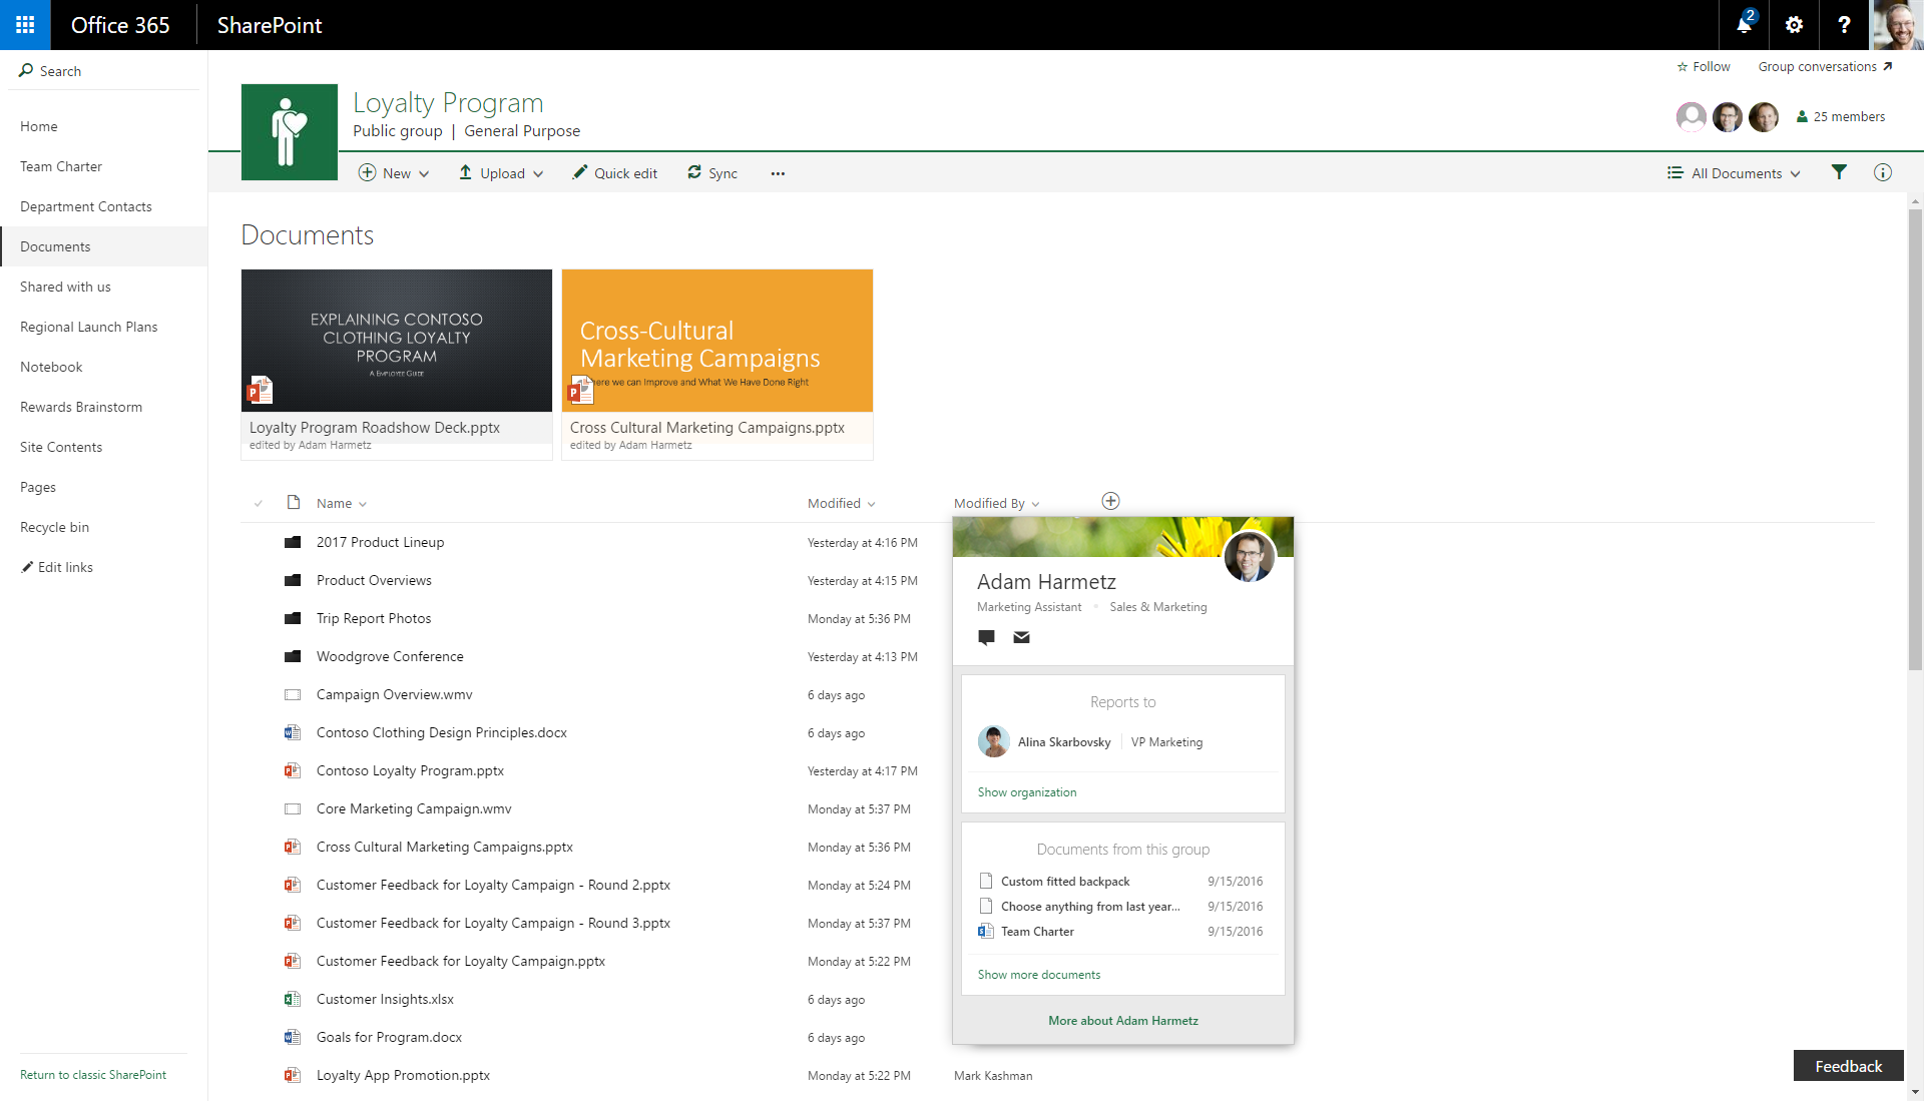Open Department Contacts navigation item
This screenshot has width=1924, height=1101.
tap(86, 206)
